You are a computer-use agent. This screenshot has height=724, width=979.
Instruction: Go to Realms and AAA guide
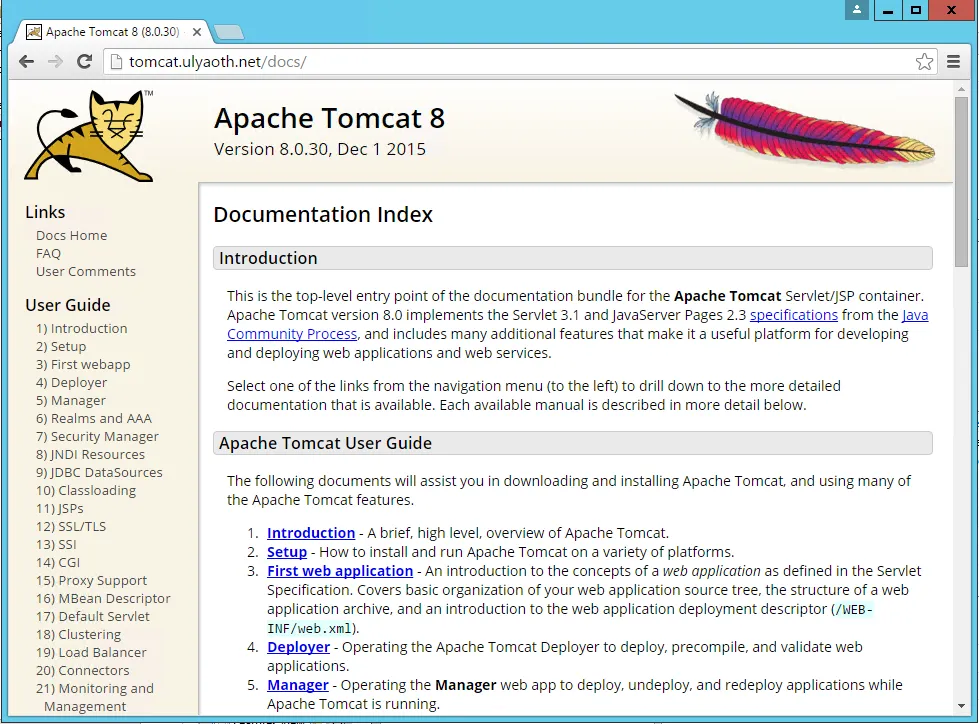[94, 419]
